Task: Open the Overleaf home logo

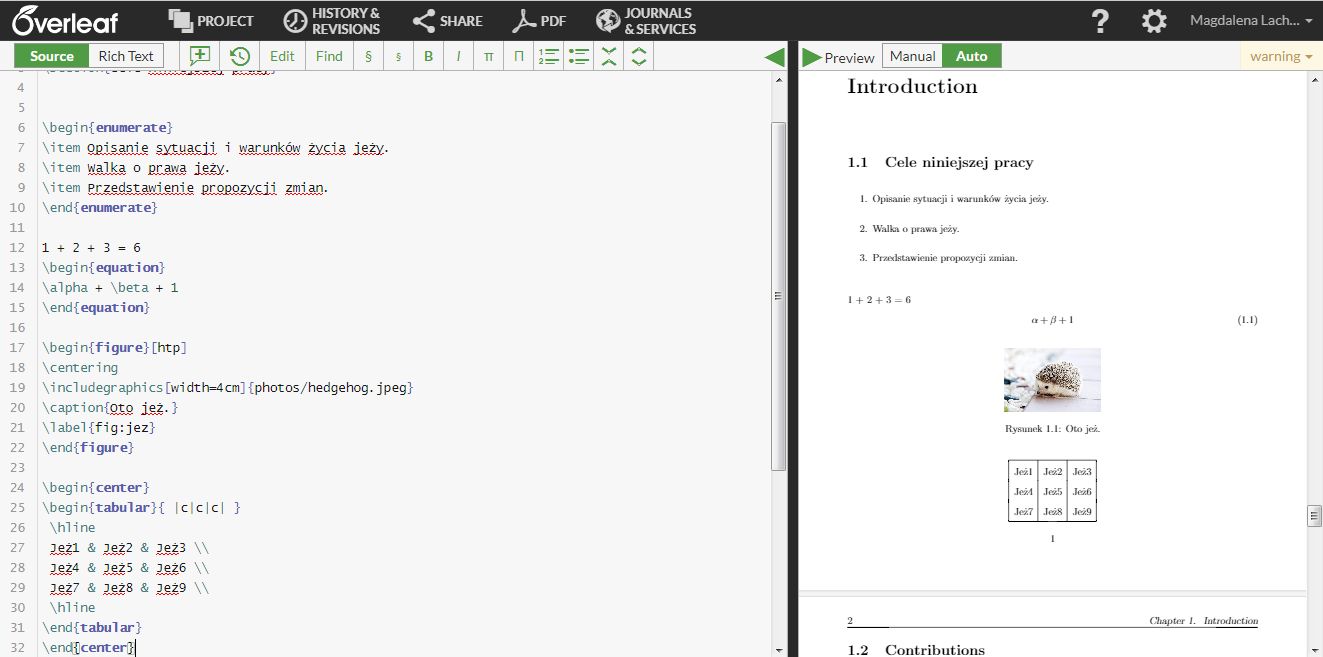Action: click(x=67, y=20)
